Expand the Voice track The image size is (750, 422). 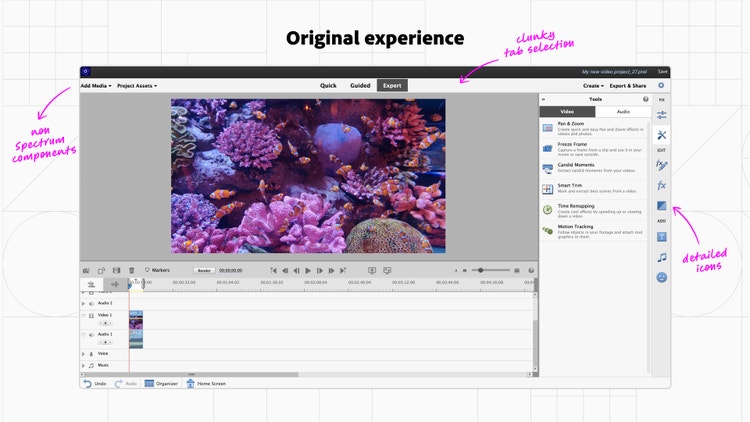83,354
